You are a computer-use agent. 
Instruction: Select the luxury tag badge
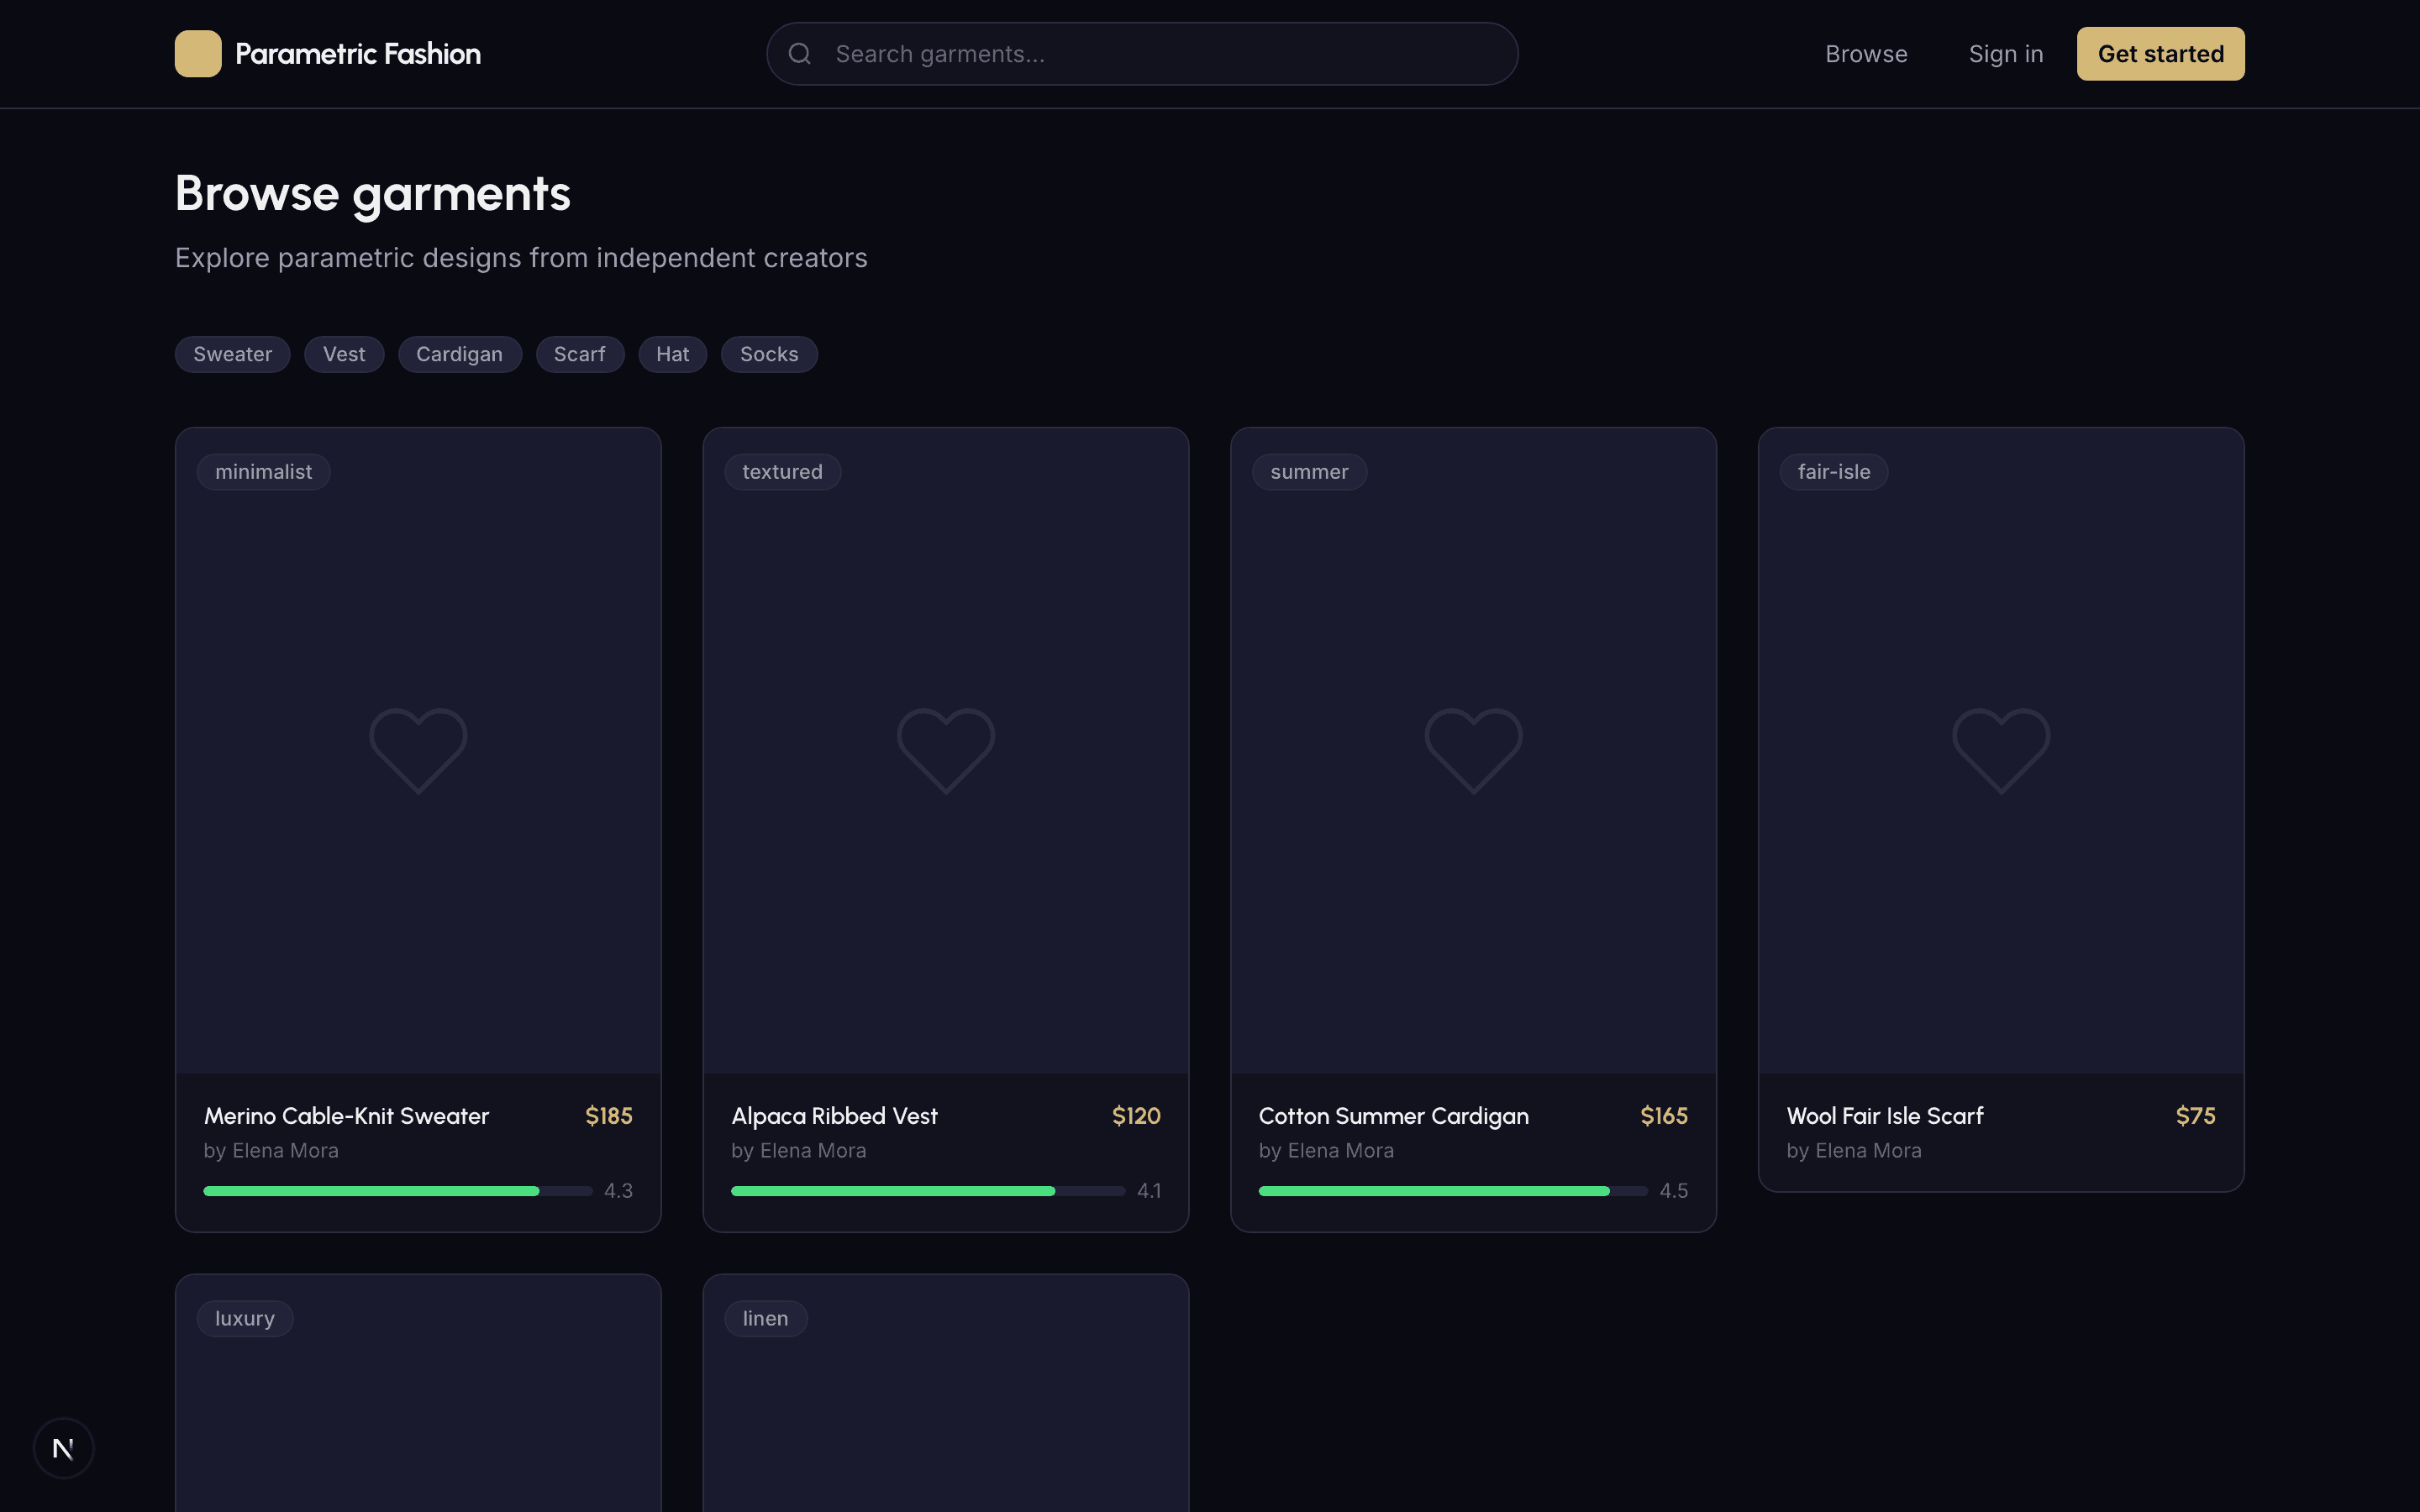(244, 1318)
